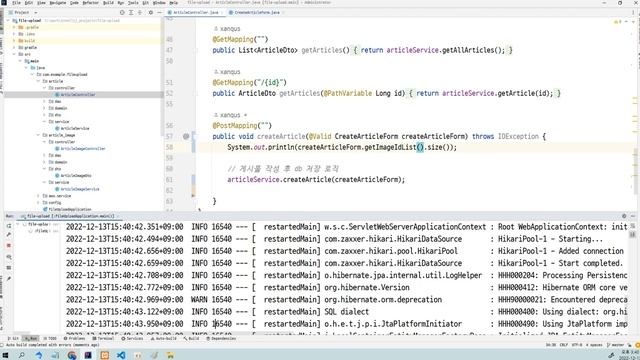Open the Git tool window

click(x=13, y=338)
